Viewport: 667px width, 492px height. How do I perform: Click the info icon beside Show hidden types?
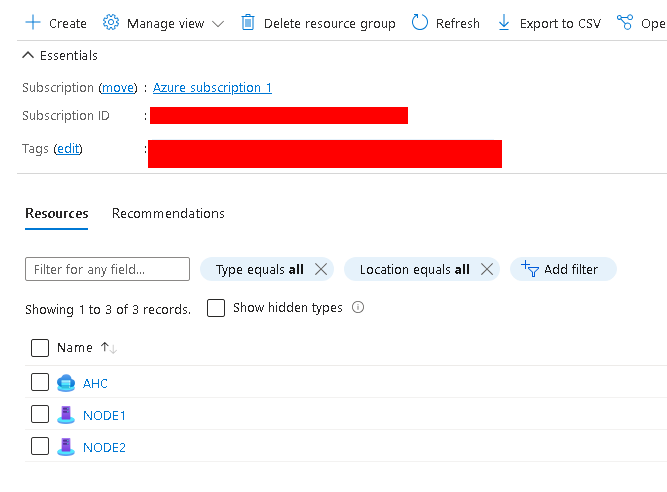click(358, 307)
